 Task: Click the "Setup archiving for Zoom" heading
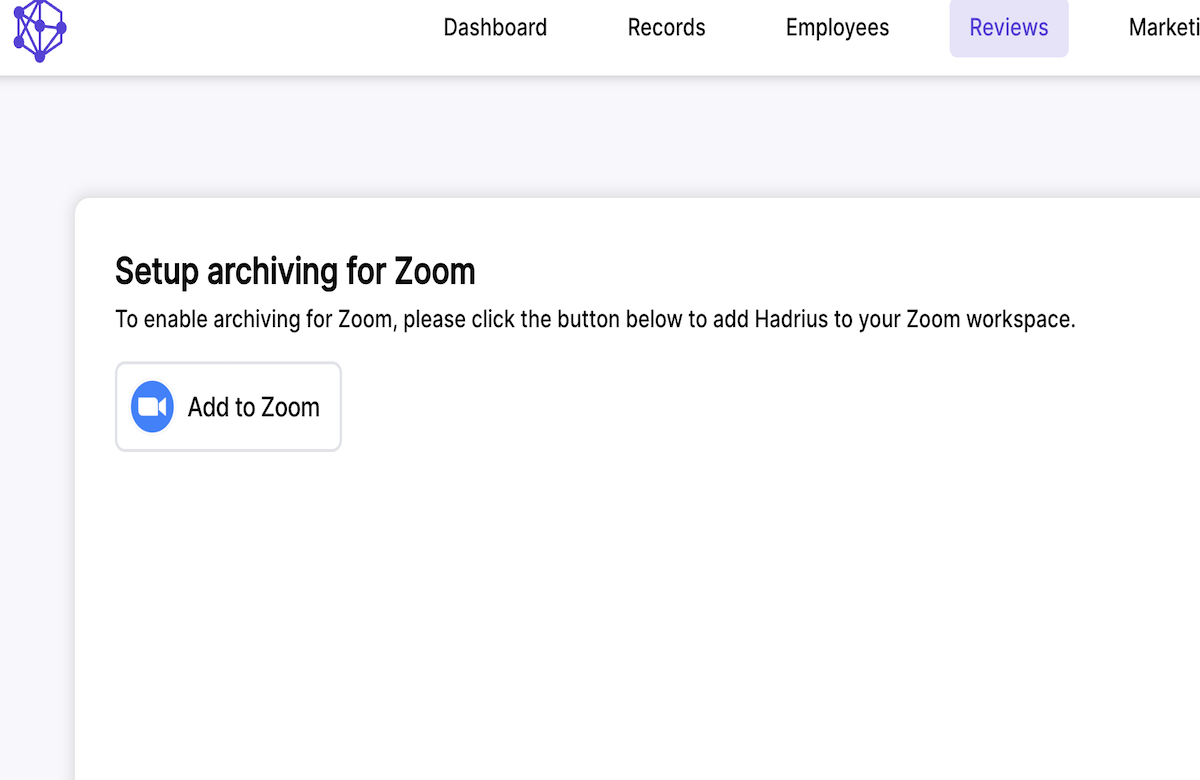point(295,271)
